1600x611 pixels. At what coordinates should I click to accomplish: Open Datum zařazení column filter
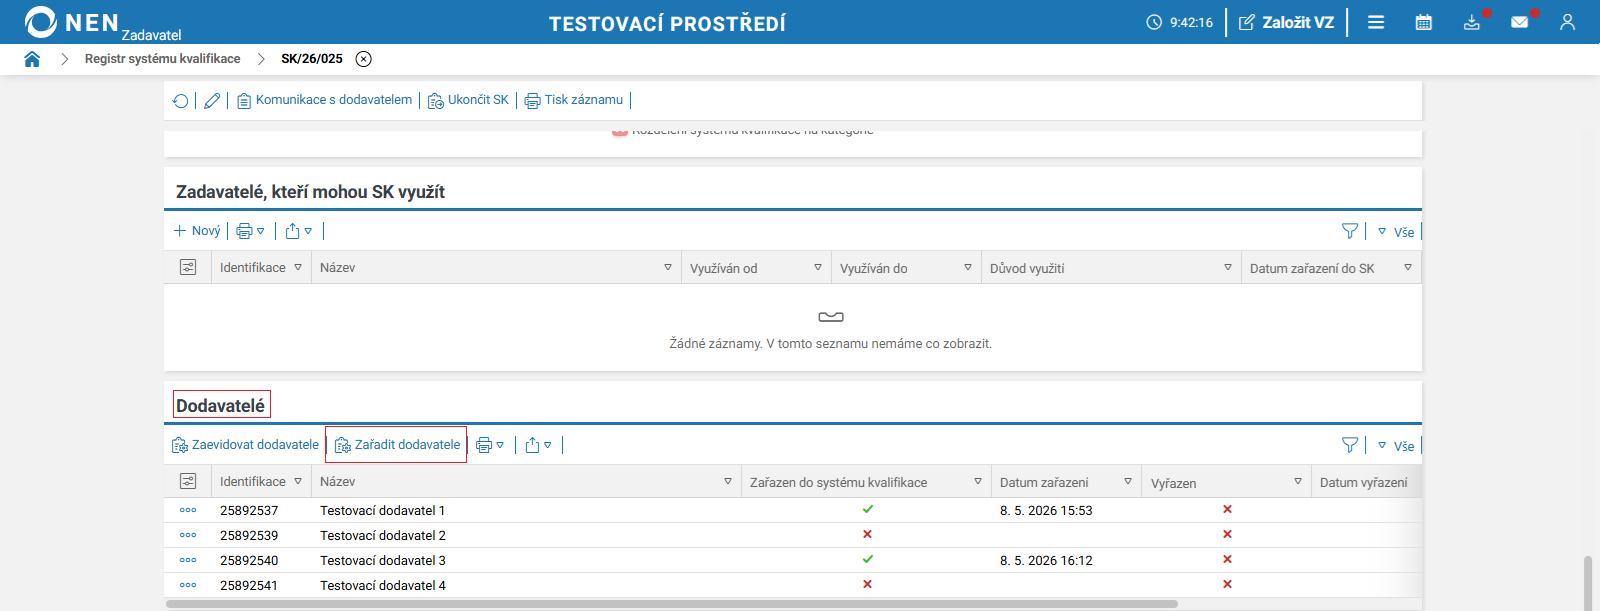coord(1128,482)
